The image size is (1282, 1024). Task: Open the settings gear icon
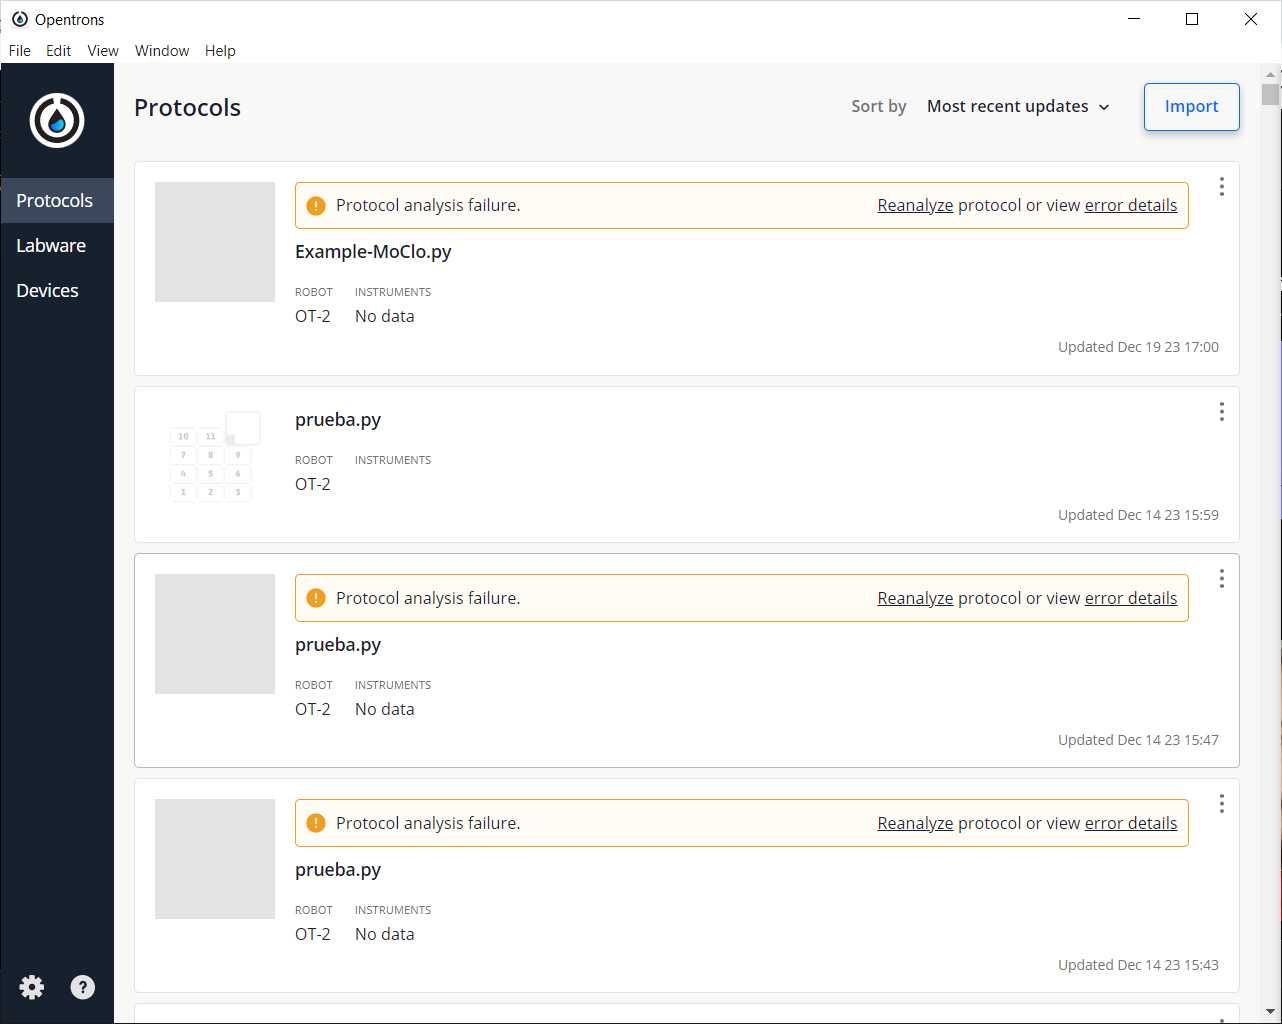(32, 988)
